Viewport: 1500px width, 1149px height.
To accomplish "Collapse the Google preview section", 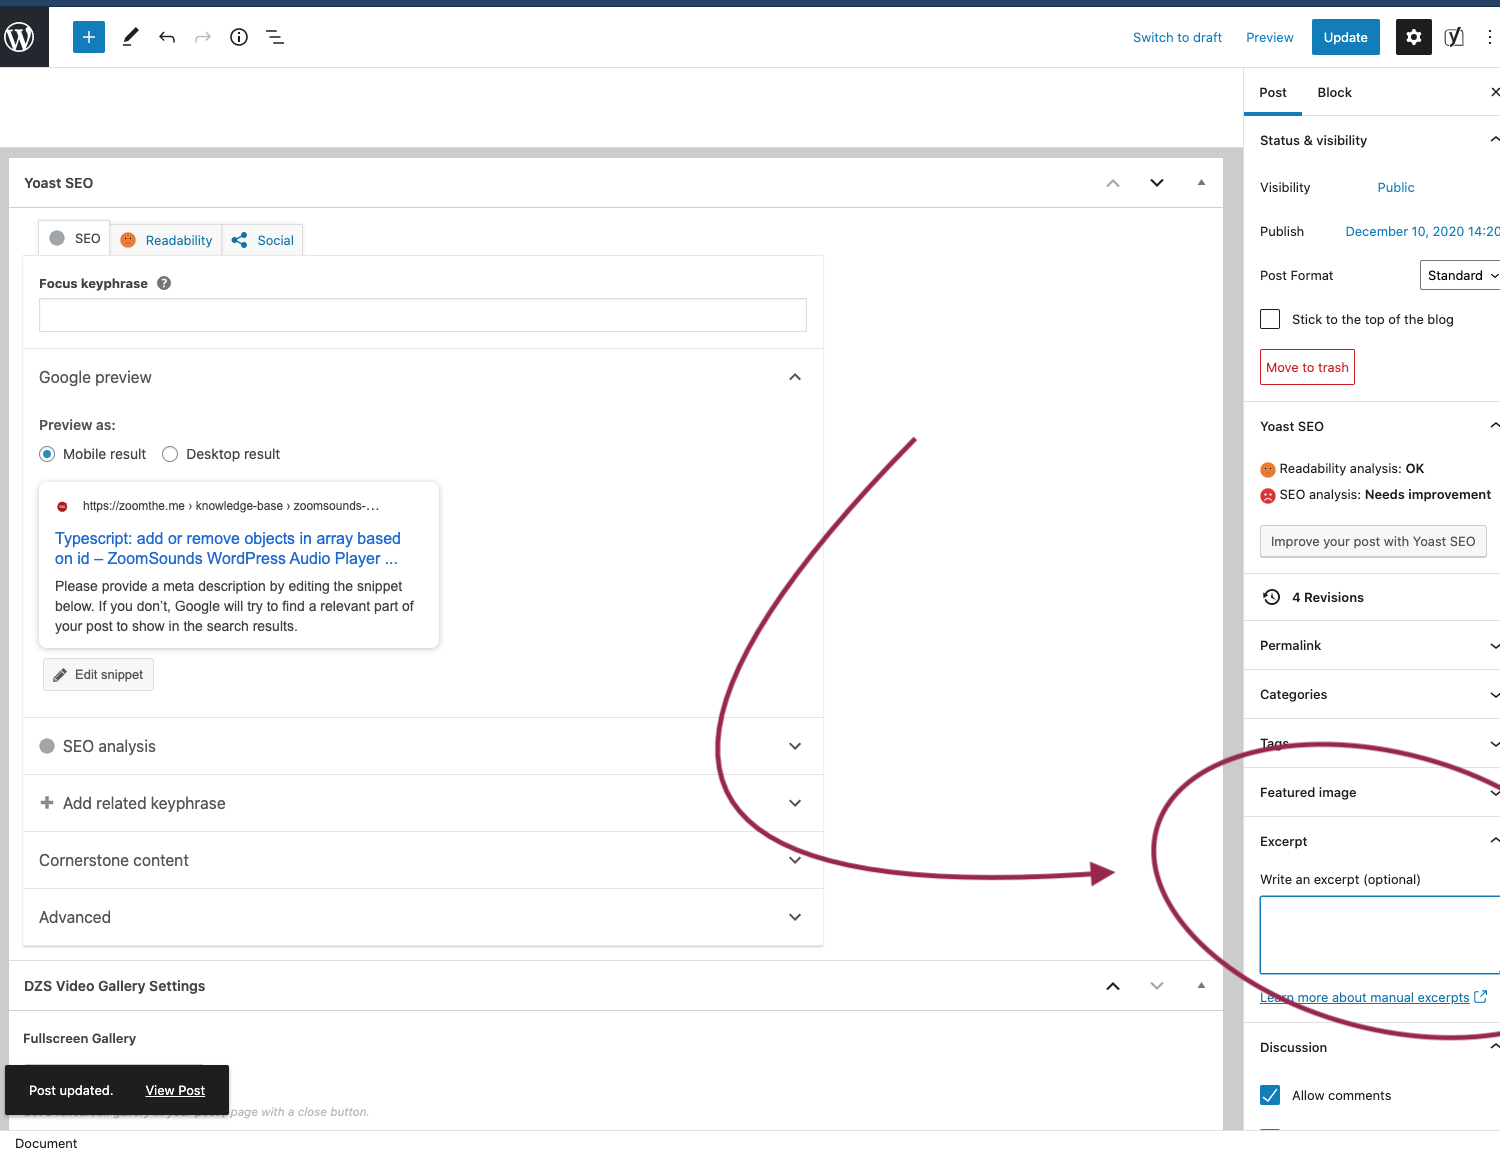I will point(423,377).
